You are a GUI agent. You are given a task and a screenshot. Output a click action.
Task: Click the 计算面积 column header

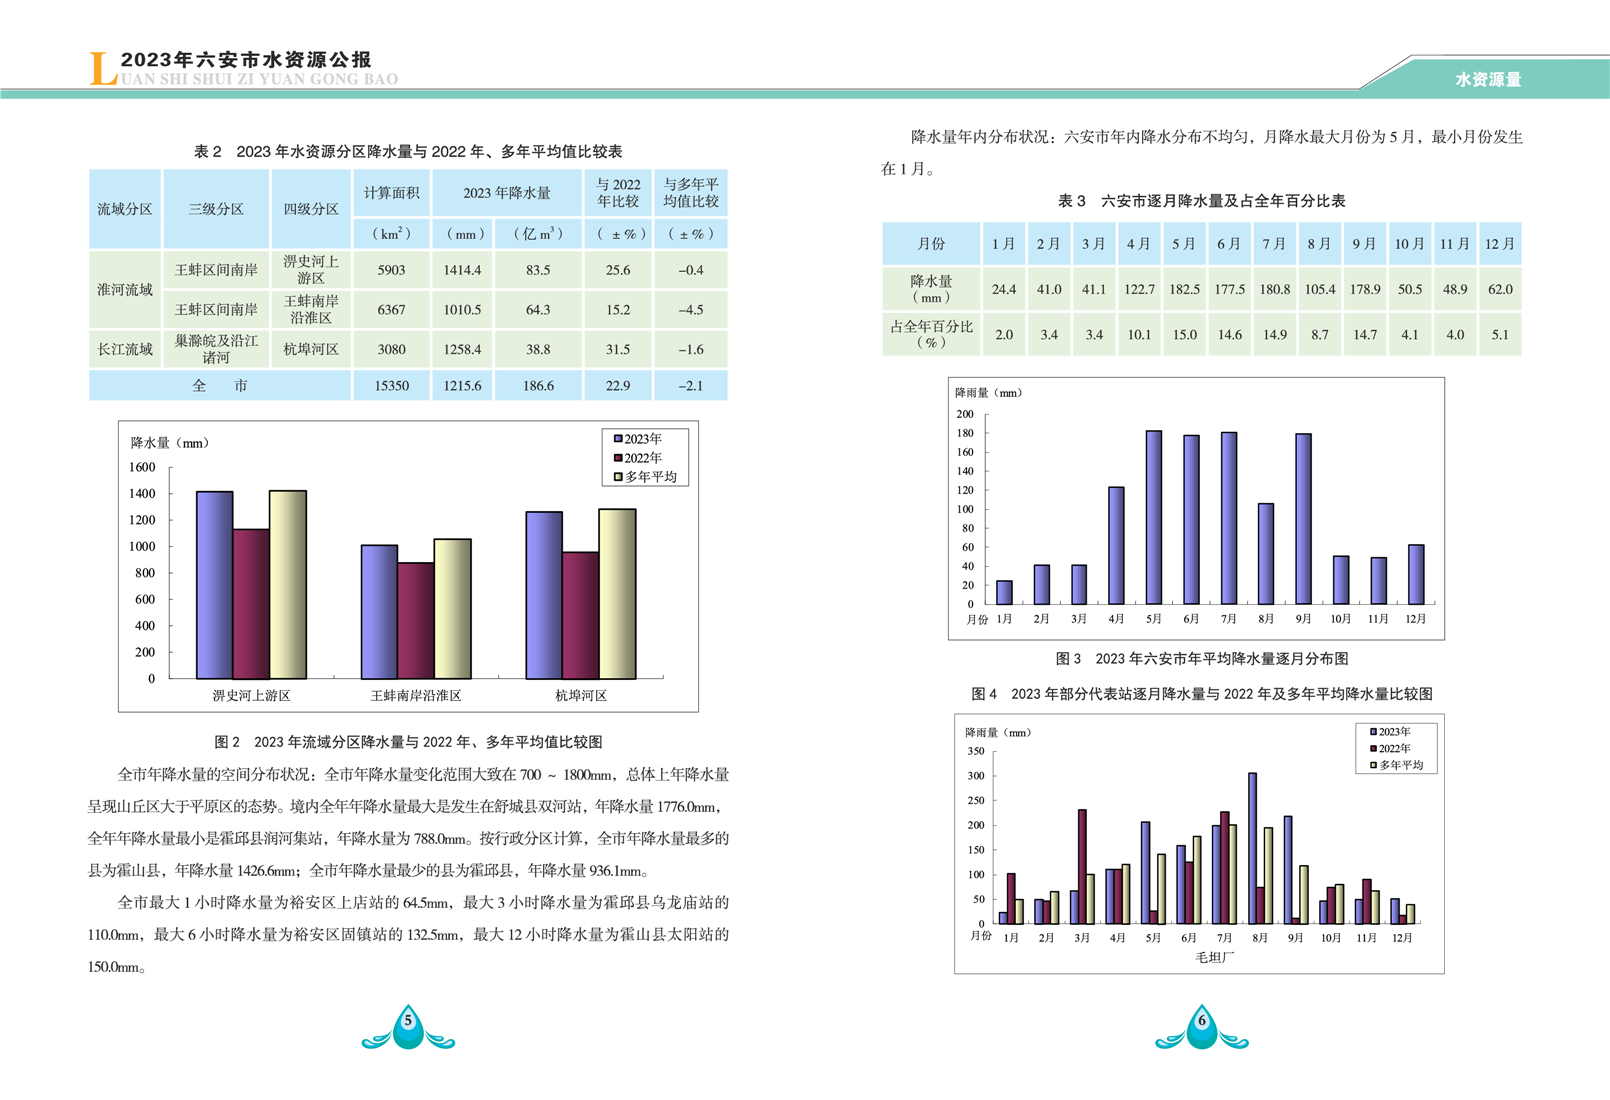pos(391,193)
